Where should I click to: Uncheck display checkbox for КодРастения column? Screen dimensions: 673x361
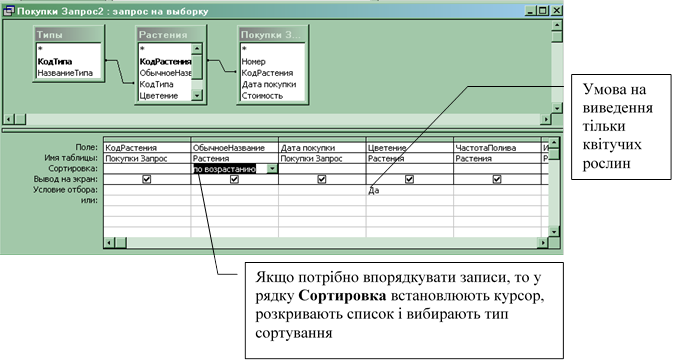pyautogui.click(x=146, y=179)
